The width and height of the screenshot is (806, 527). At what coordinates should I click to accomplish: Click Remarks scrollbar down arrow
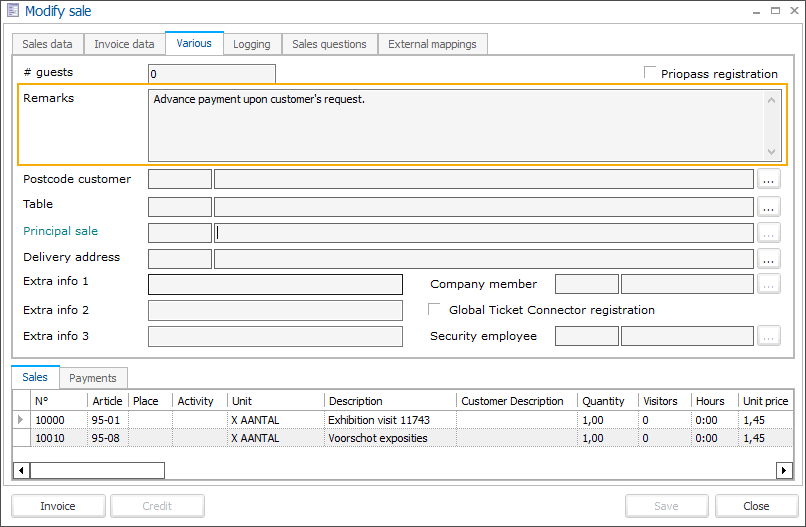[x=771, y=151]
